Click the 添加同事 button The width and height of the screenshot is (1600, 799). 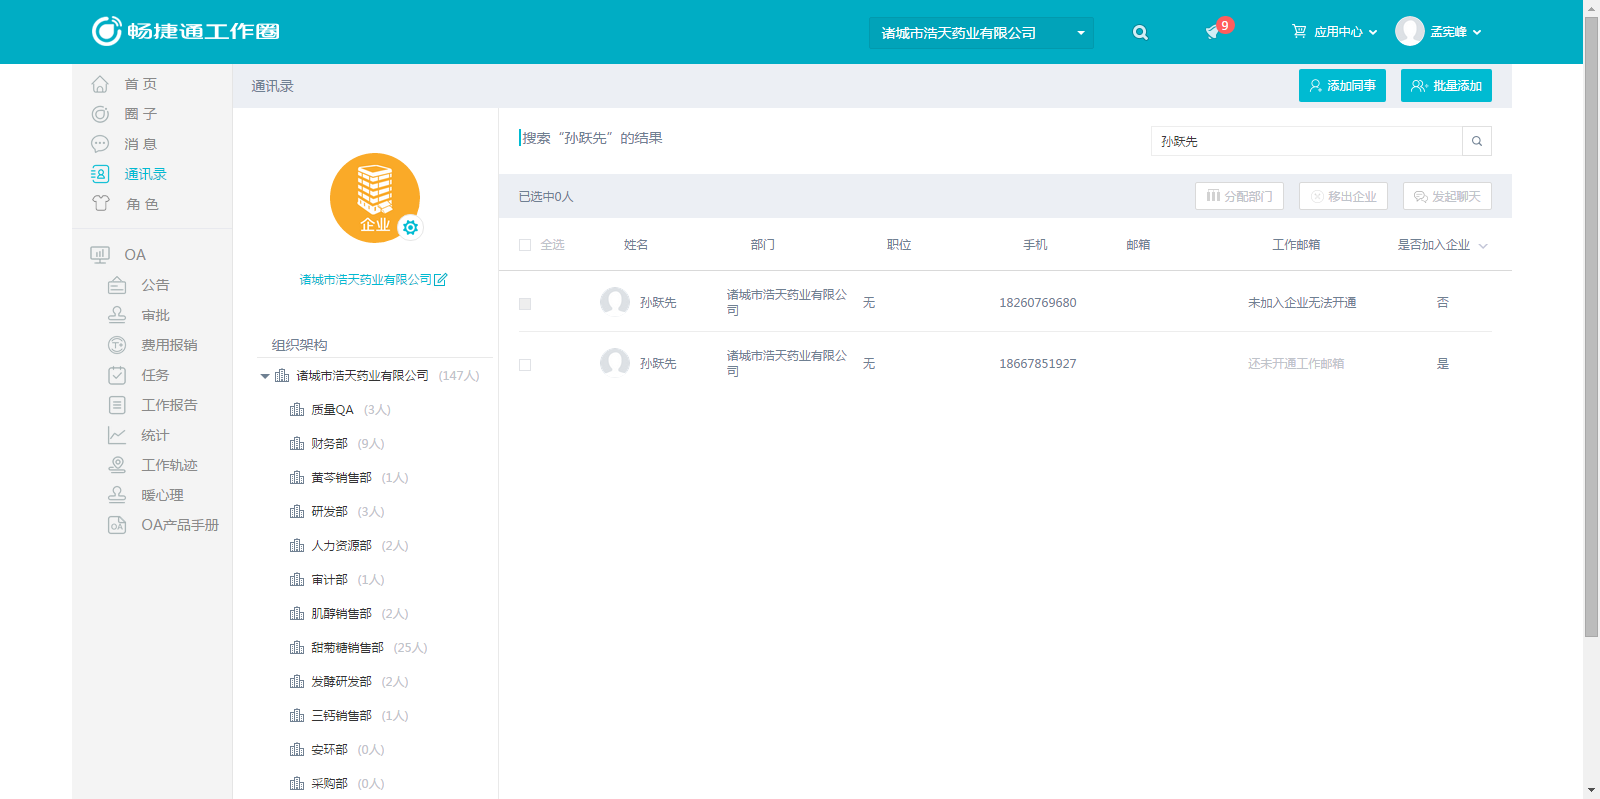(x=1342, y=86)
